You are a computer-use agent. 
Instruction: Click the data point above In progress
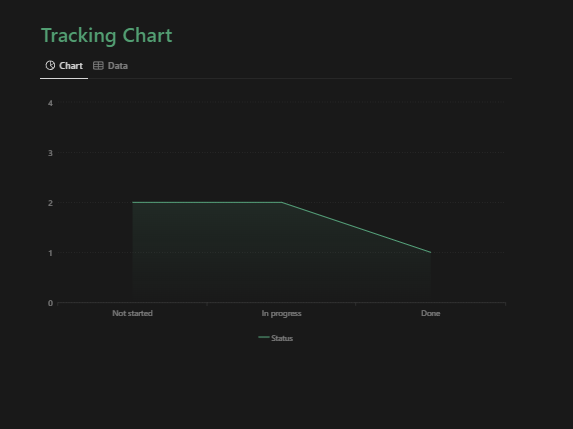pos(282,202)
